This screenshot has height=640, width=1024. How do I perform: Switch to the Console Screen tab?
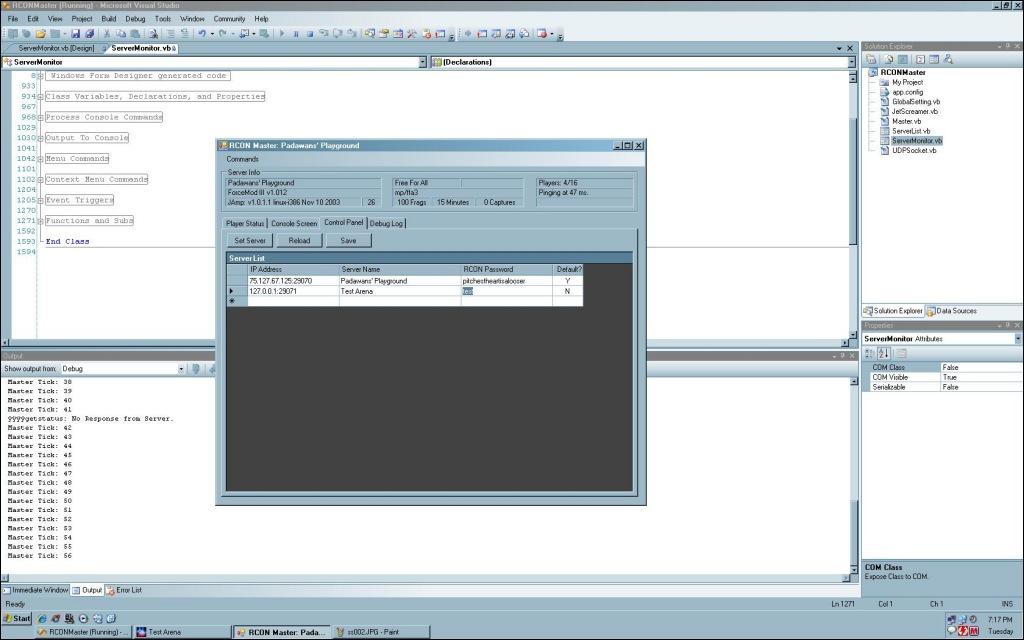[294, 223]
